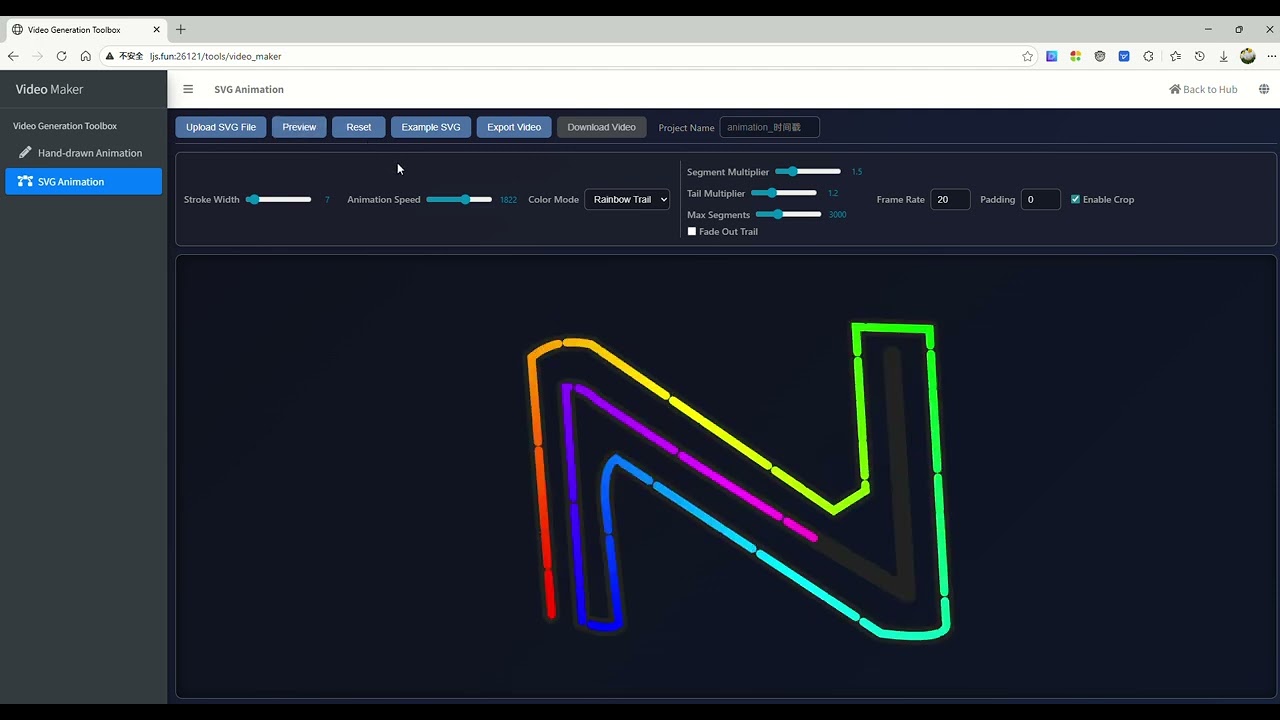Adjust the Stroke Width slider
Image resolution: width=1280 pixels, height=720 pixels.
point(279,199)
